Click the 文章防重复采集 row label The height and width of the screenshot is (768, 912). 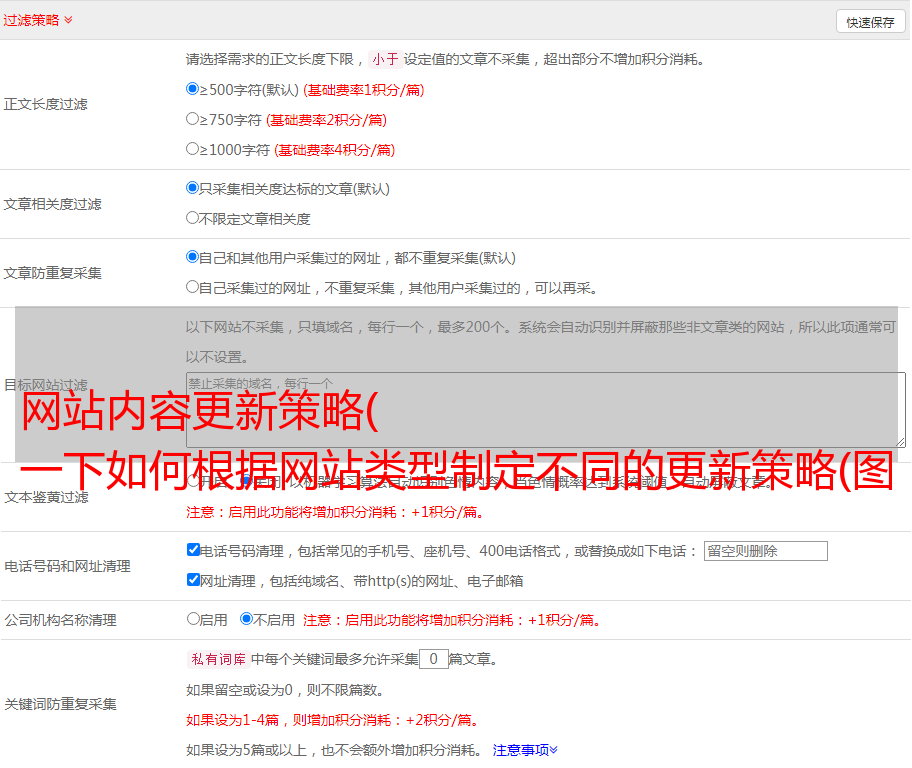pyautogui.click(x=52, y=273)
